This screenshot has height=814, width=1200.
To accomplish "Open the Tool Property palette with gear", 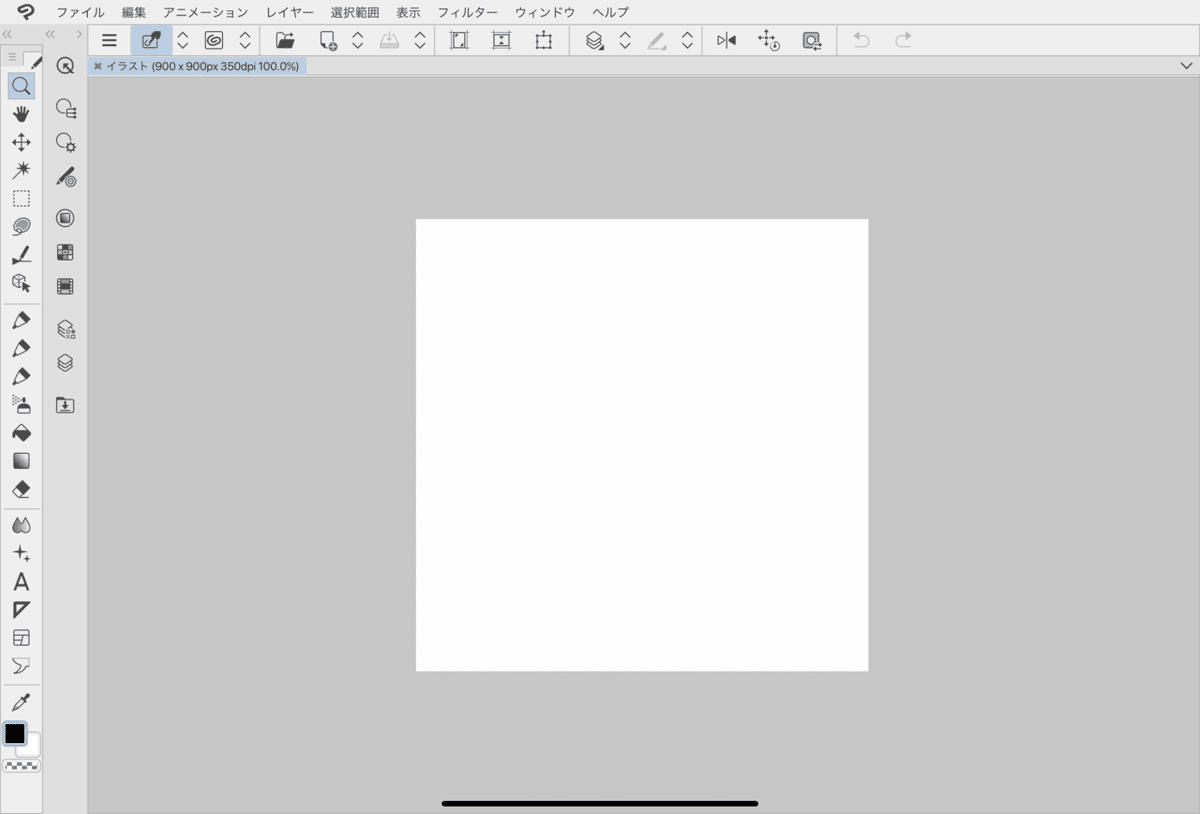I will coord(66,142).
